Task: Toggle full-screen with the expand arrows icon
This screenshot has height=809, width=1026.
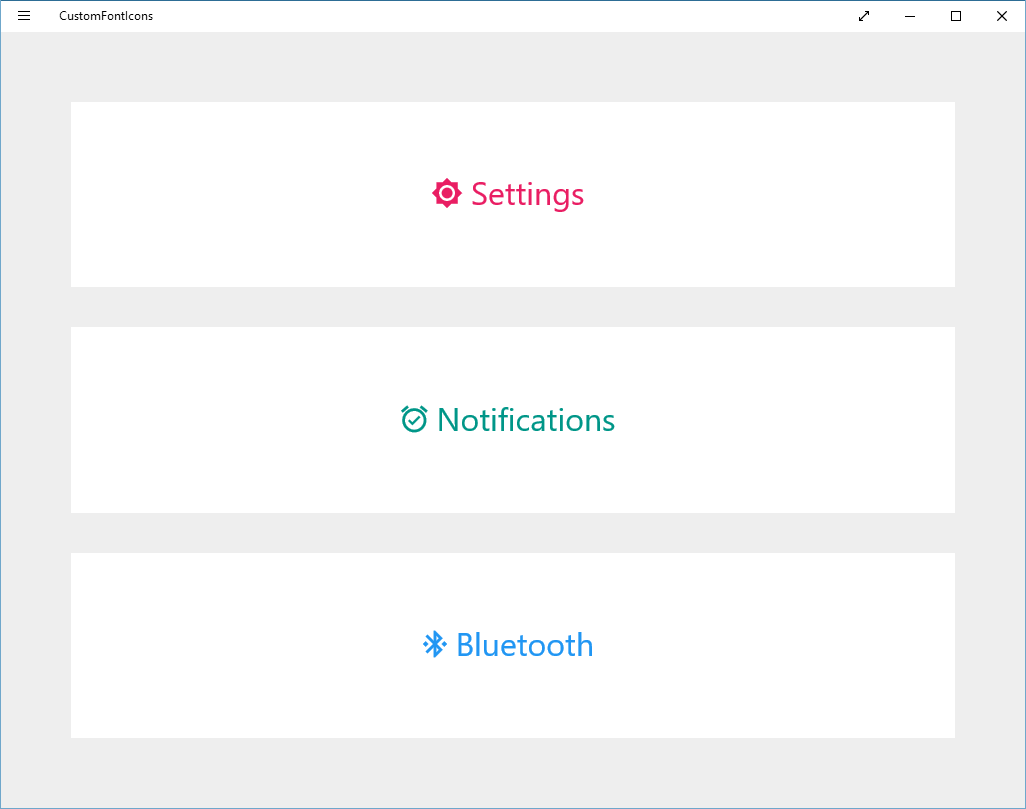Action: (x=864, y=16)
